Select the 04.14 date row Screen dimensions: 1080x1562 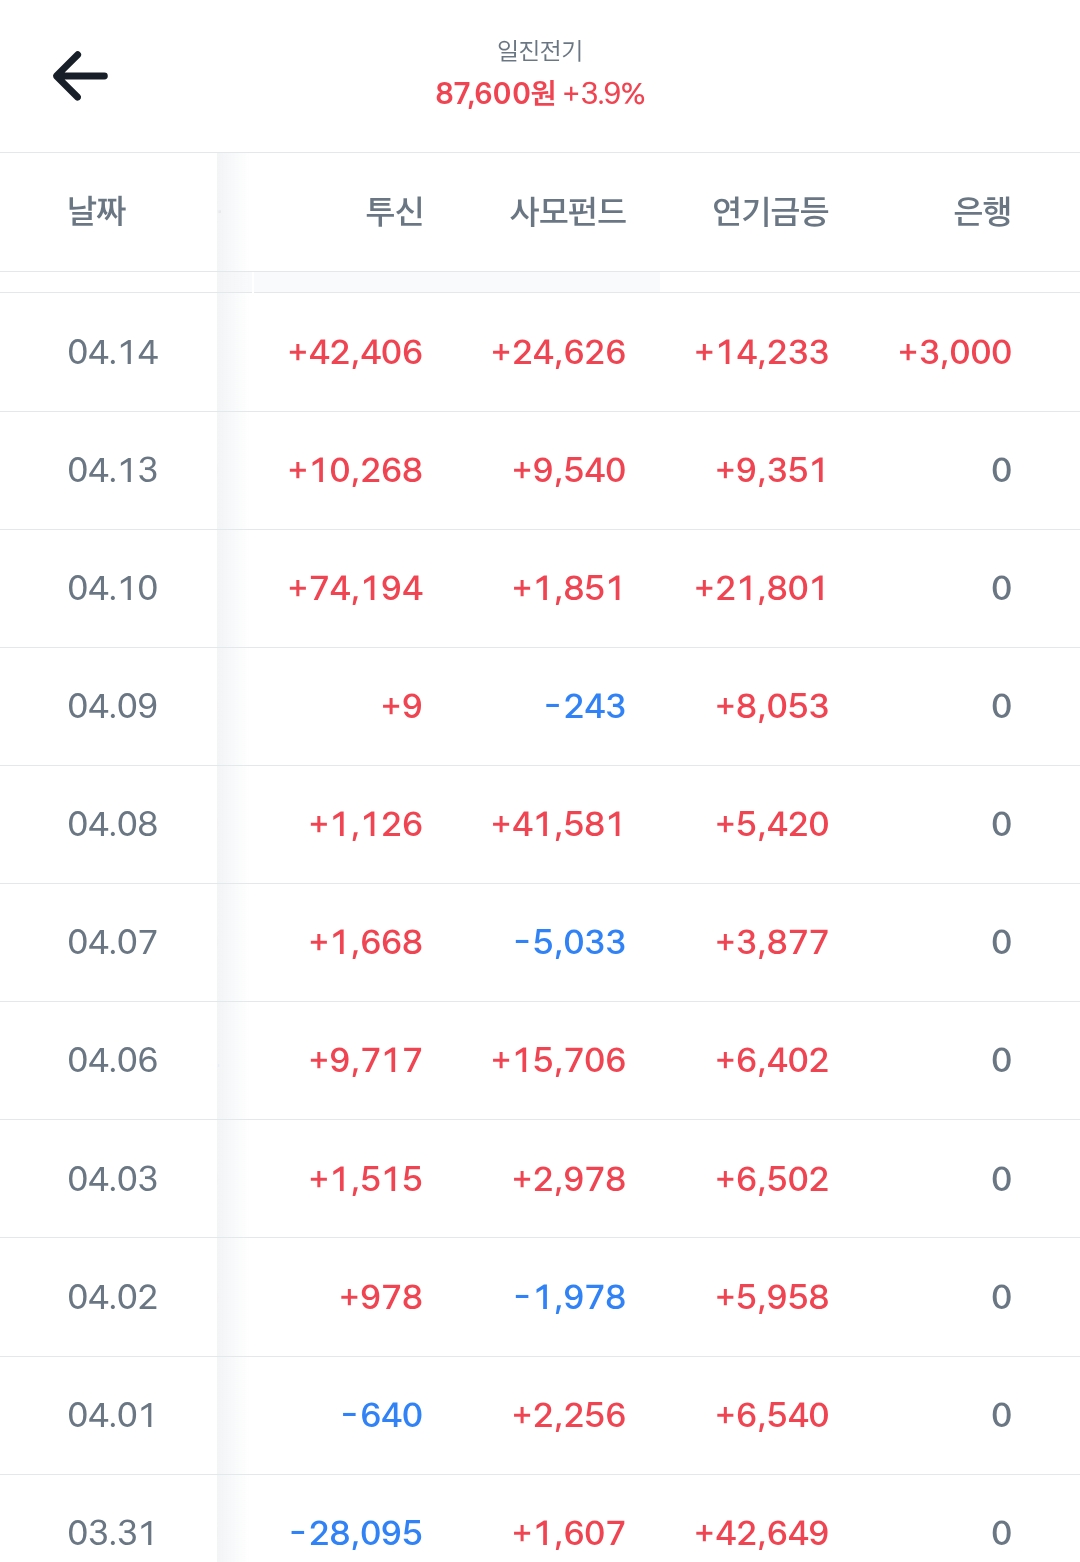point(112,352)
